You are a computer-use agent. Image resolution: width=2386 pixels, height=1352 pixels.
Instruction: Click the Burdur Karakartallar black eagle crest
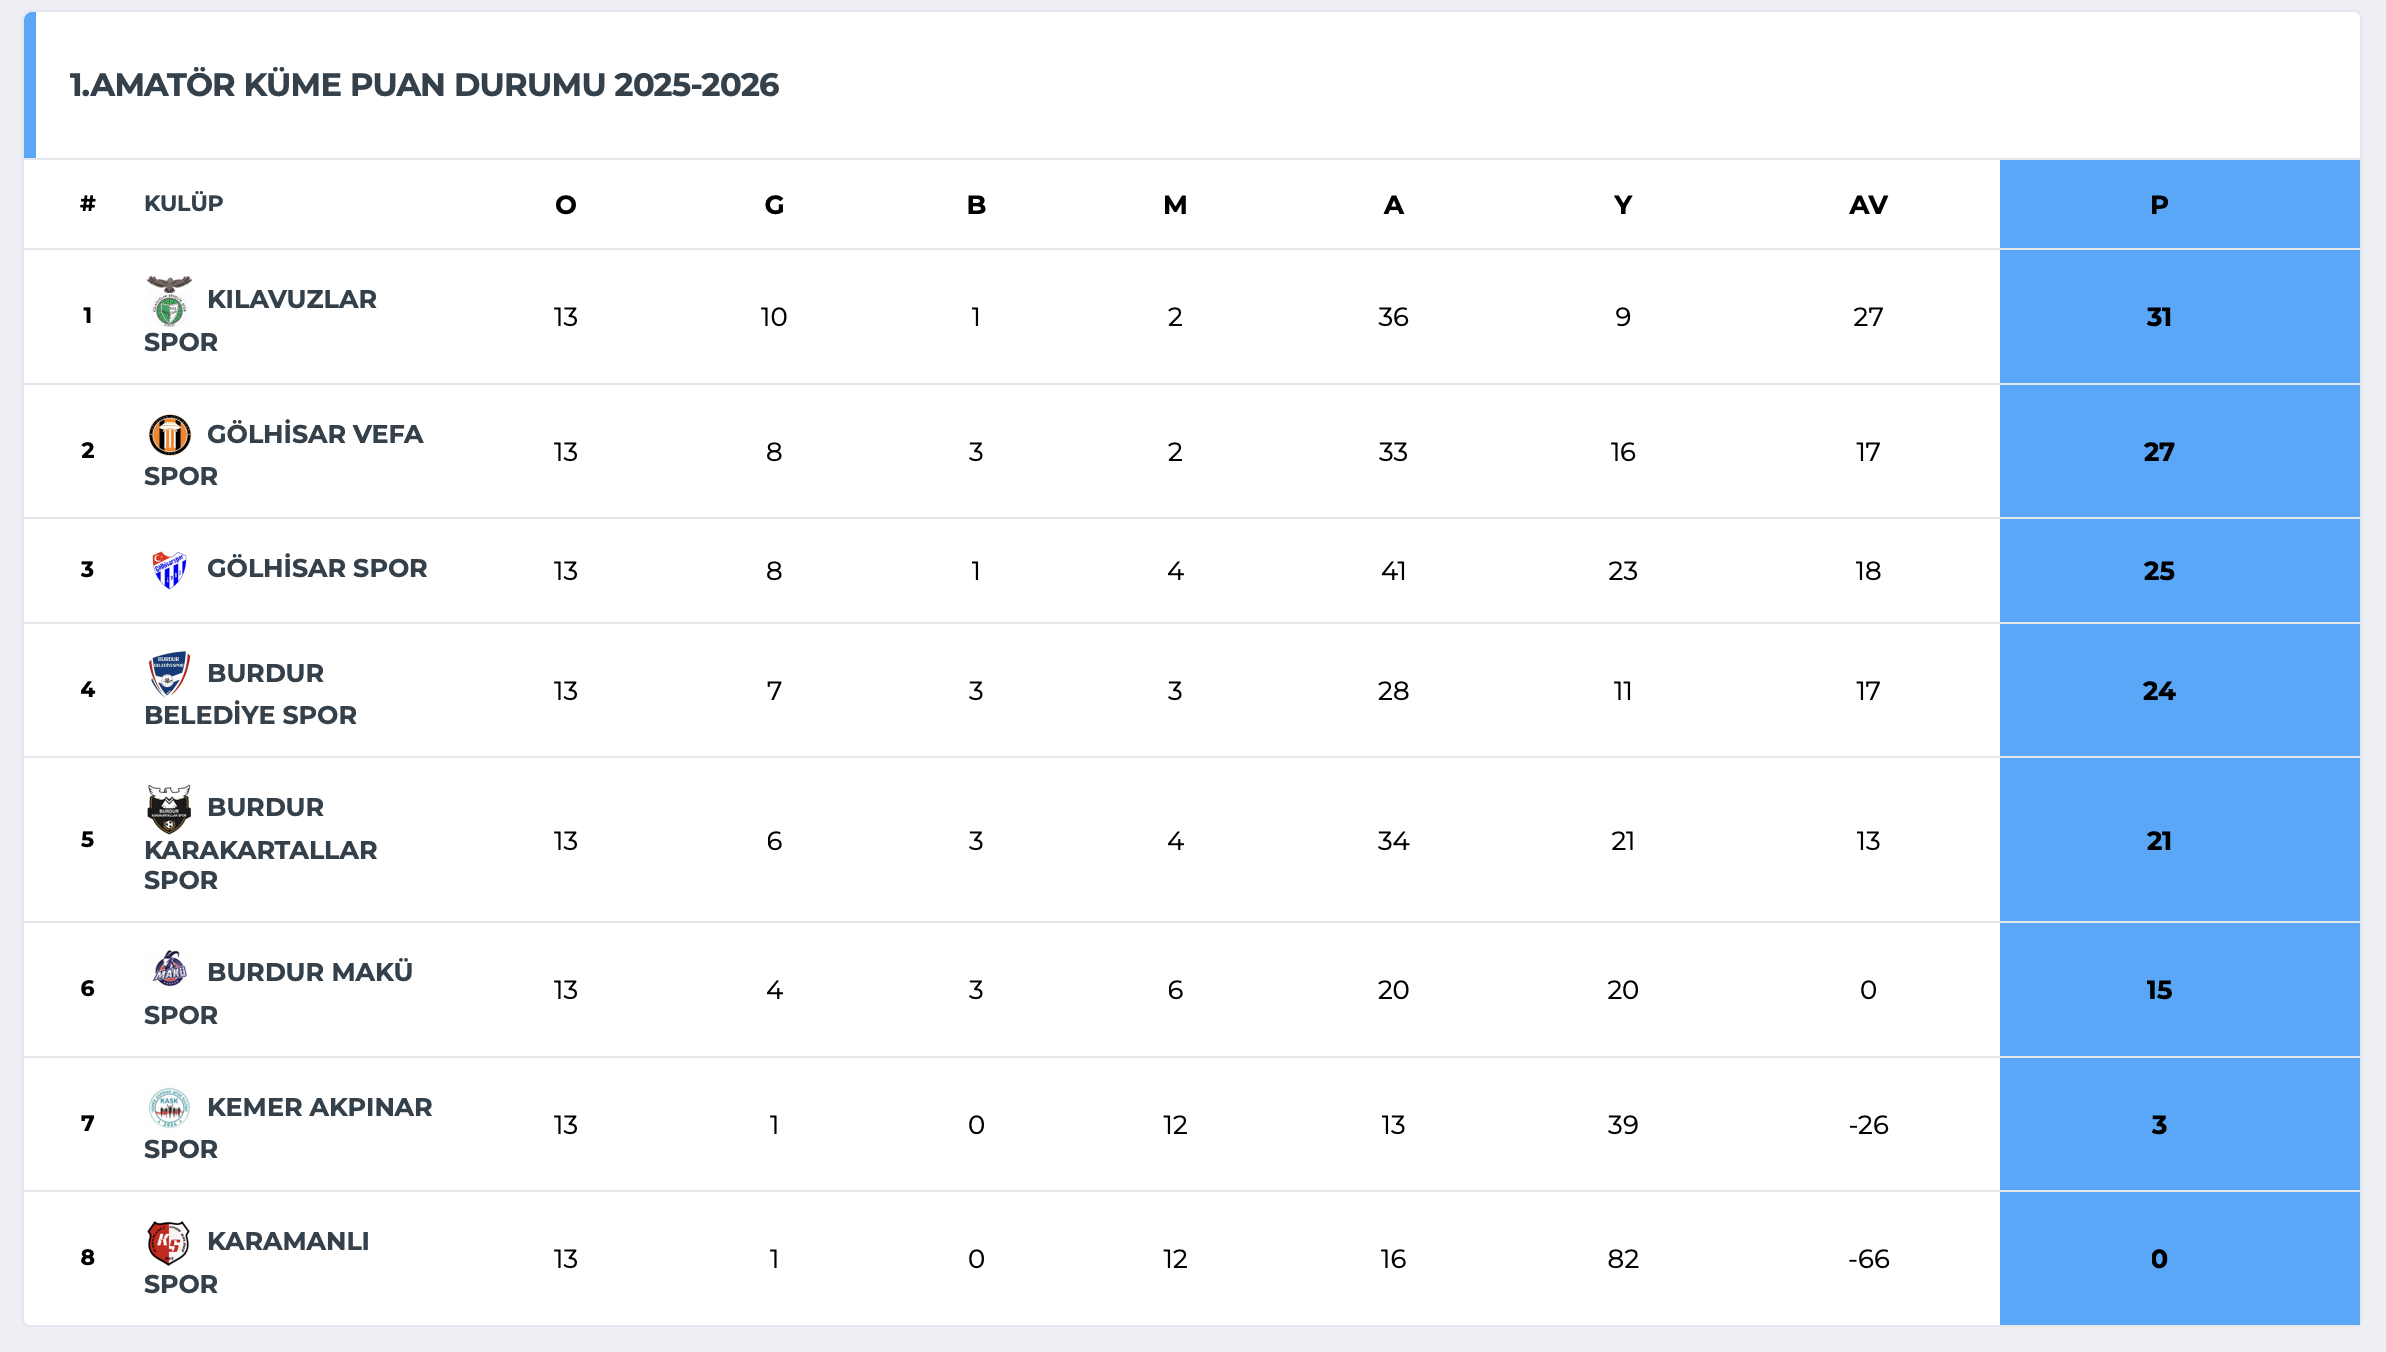pyautogui.click(x=169, y=808)
